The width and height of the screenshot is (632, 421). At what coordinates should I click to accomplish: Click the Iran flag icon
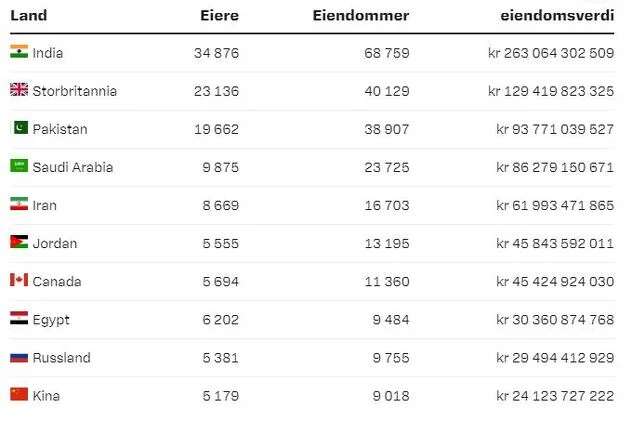pos(19,204)
